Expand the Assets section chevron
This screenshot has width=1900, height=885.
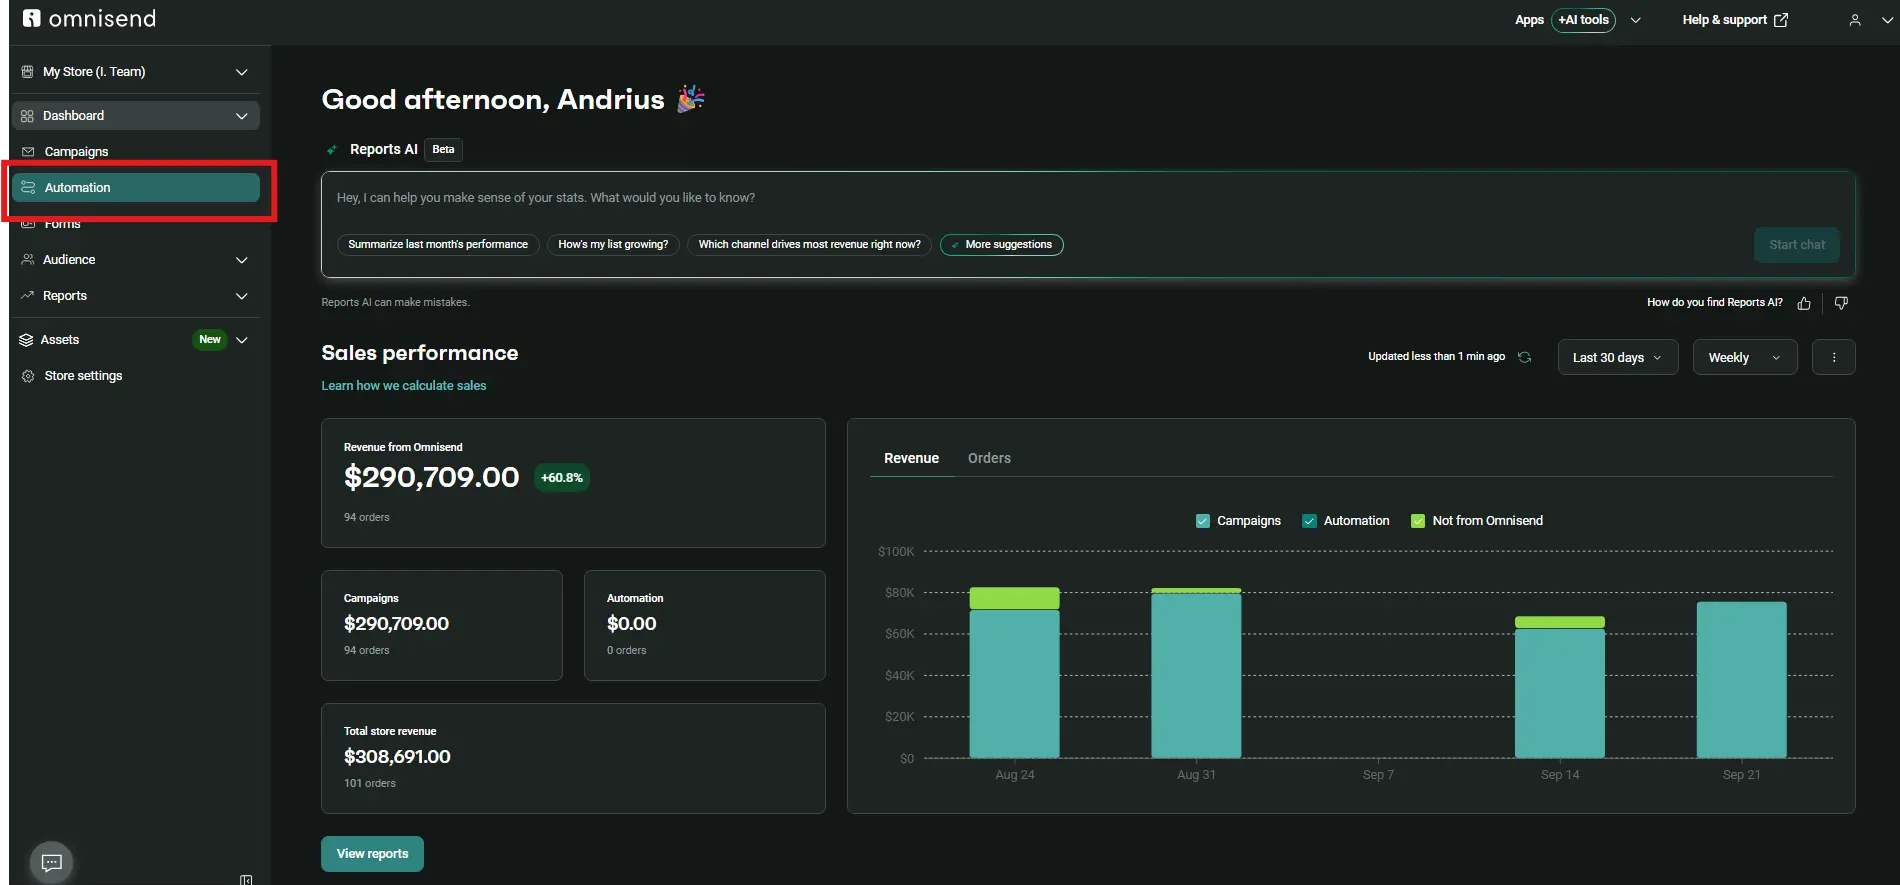tap(241, 340)
